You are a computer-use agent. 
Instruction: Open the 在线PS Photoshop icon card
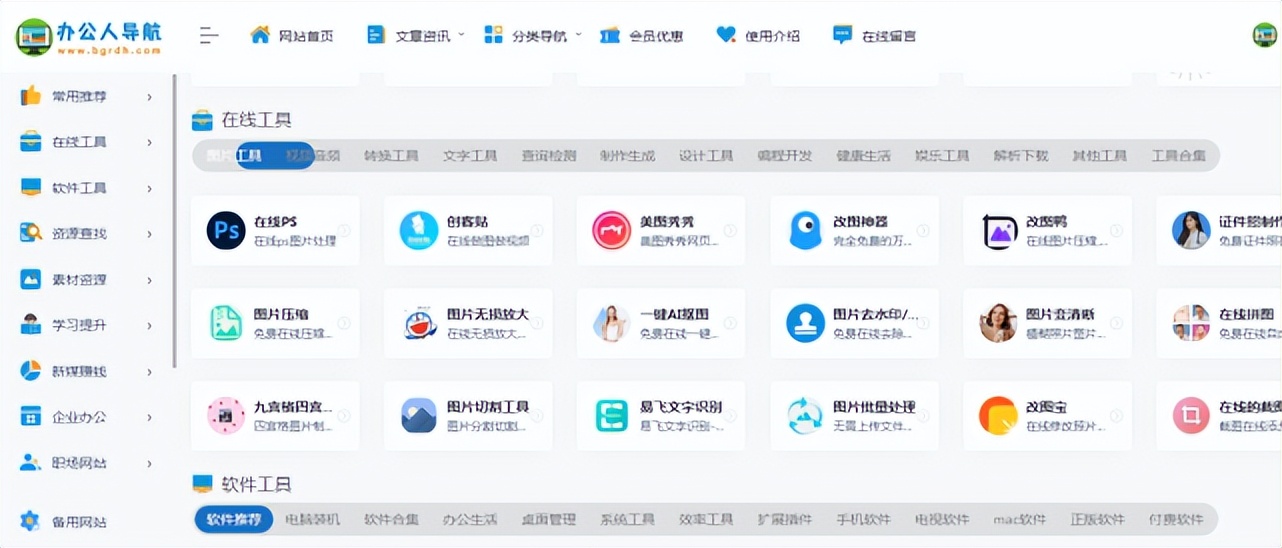click(226, 230)
